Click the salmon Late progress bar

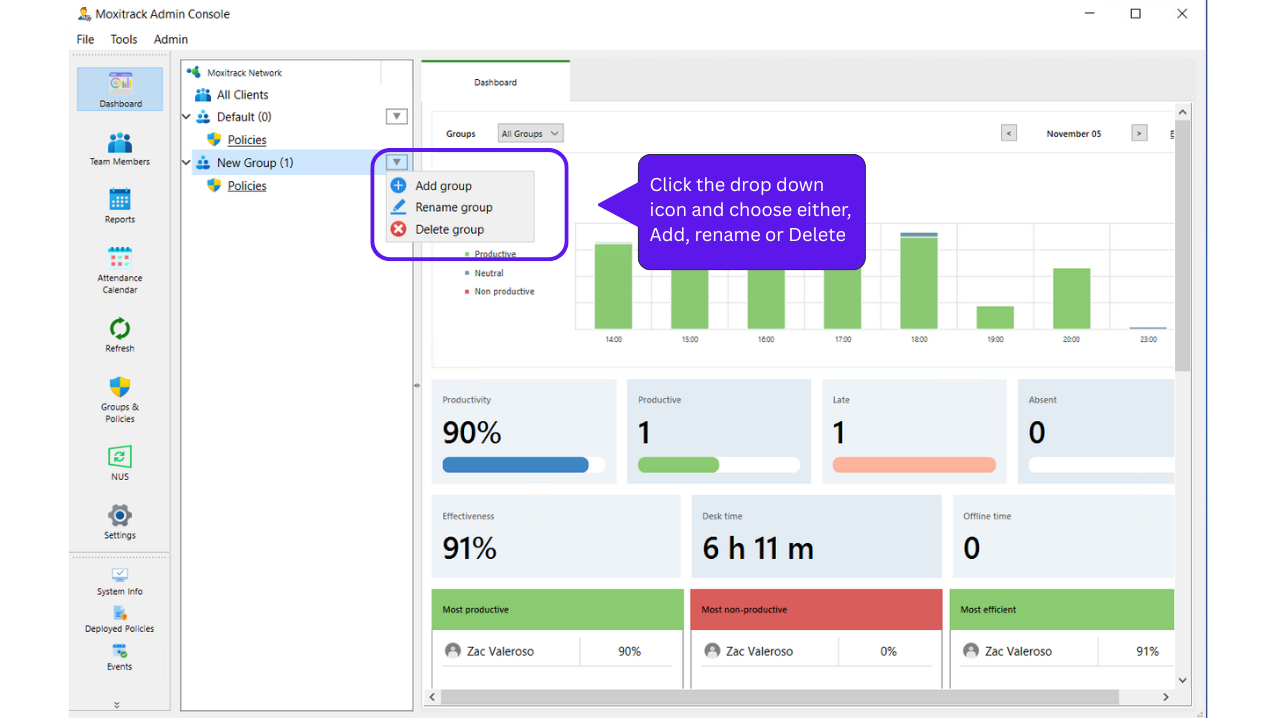914,465
